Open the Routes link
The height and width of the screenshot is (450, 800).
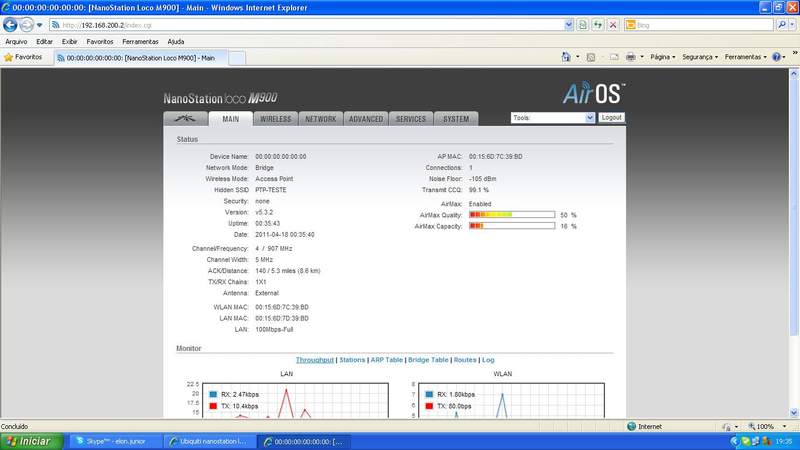[x=465, y=360]
